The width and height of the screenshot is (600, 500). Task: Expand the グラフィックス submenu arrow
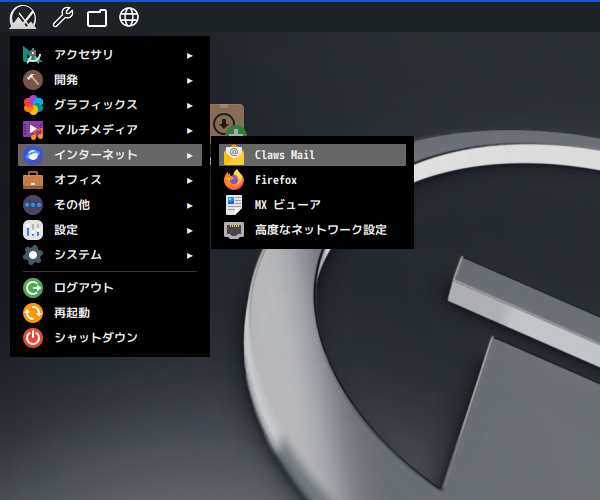(189, 106)
